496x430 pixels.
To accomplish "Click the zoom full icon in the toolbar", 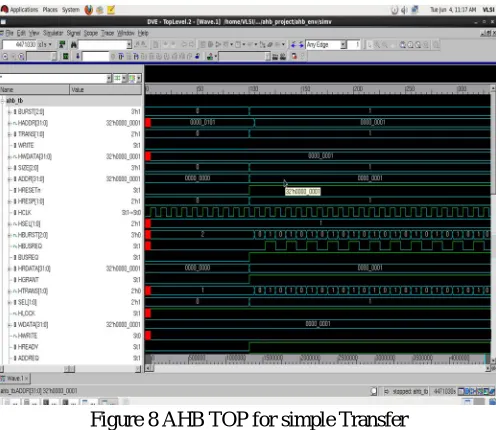I will [403, 45].
